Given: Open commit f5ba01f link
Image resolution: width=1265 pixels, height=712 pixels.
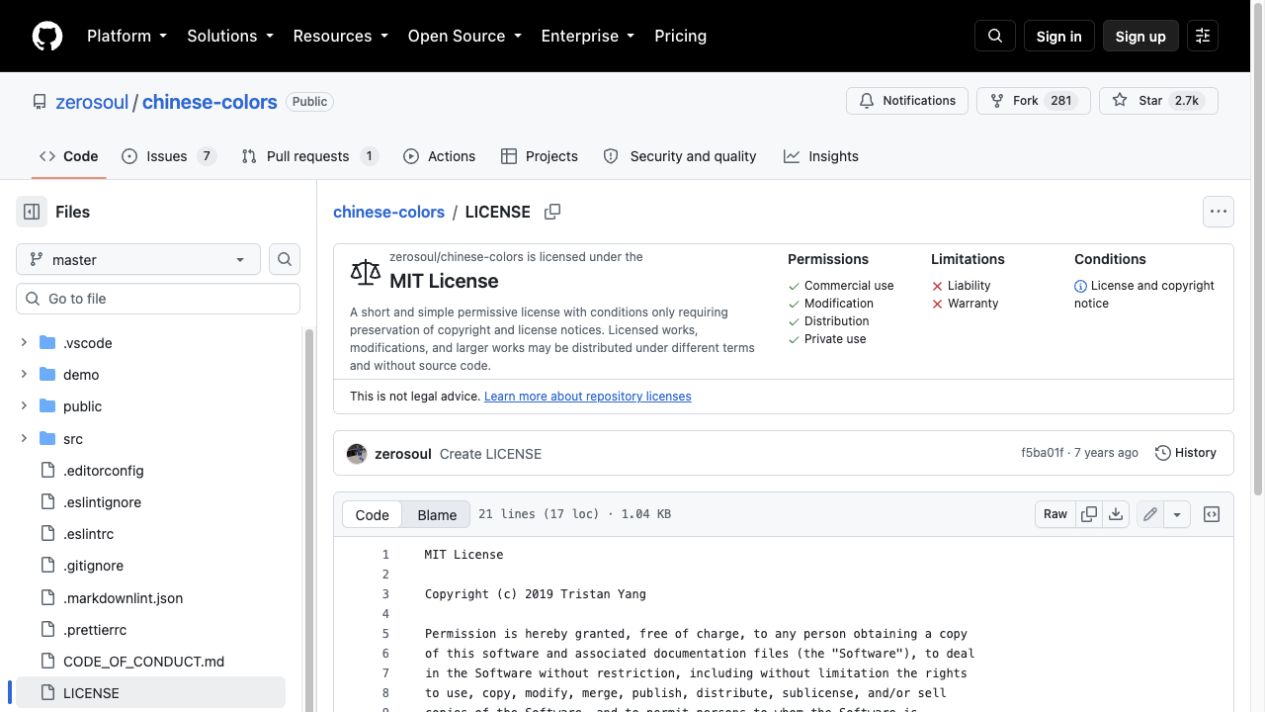Looking at the screenshot, I should pyautogui.click(x=1042, y=453).
